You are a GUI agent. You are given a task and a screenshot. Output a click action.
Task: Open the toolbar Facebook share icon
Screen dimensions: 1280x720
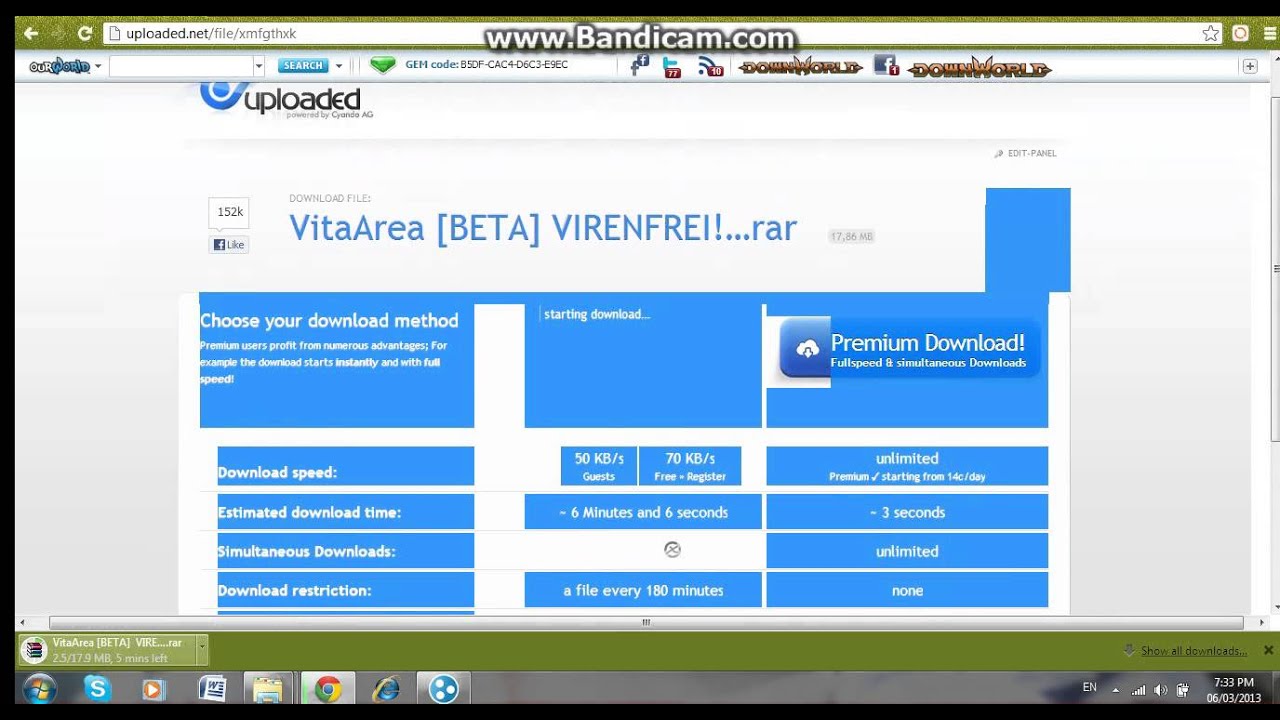click(640, 66)
